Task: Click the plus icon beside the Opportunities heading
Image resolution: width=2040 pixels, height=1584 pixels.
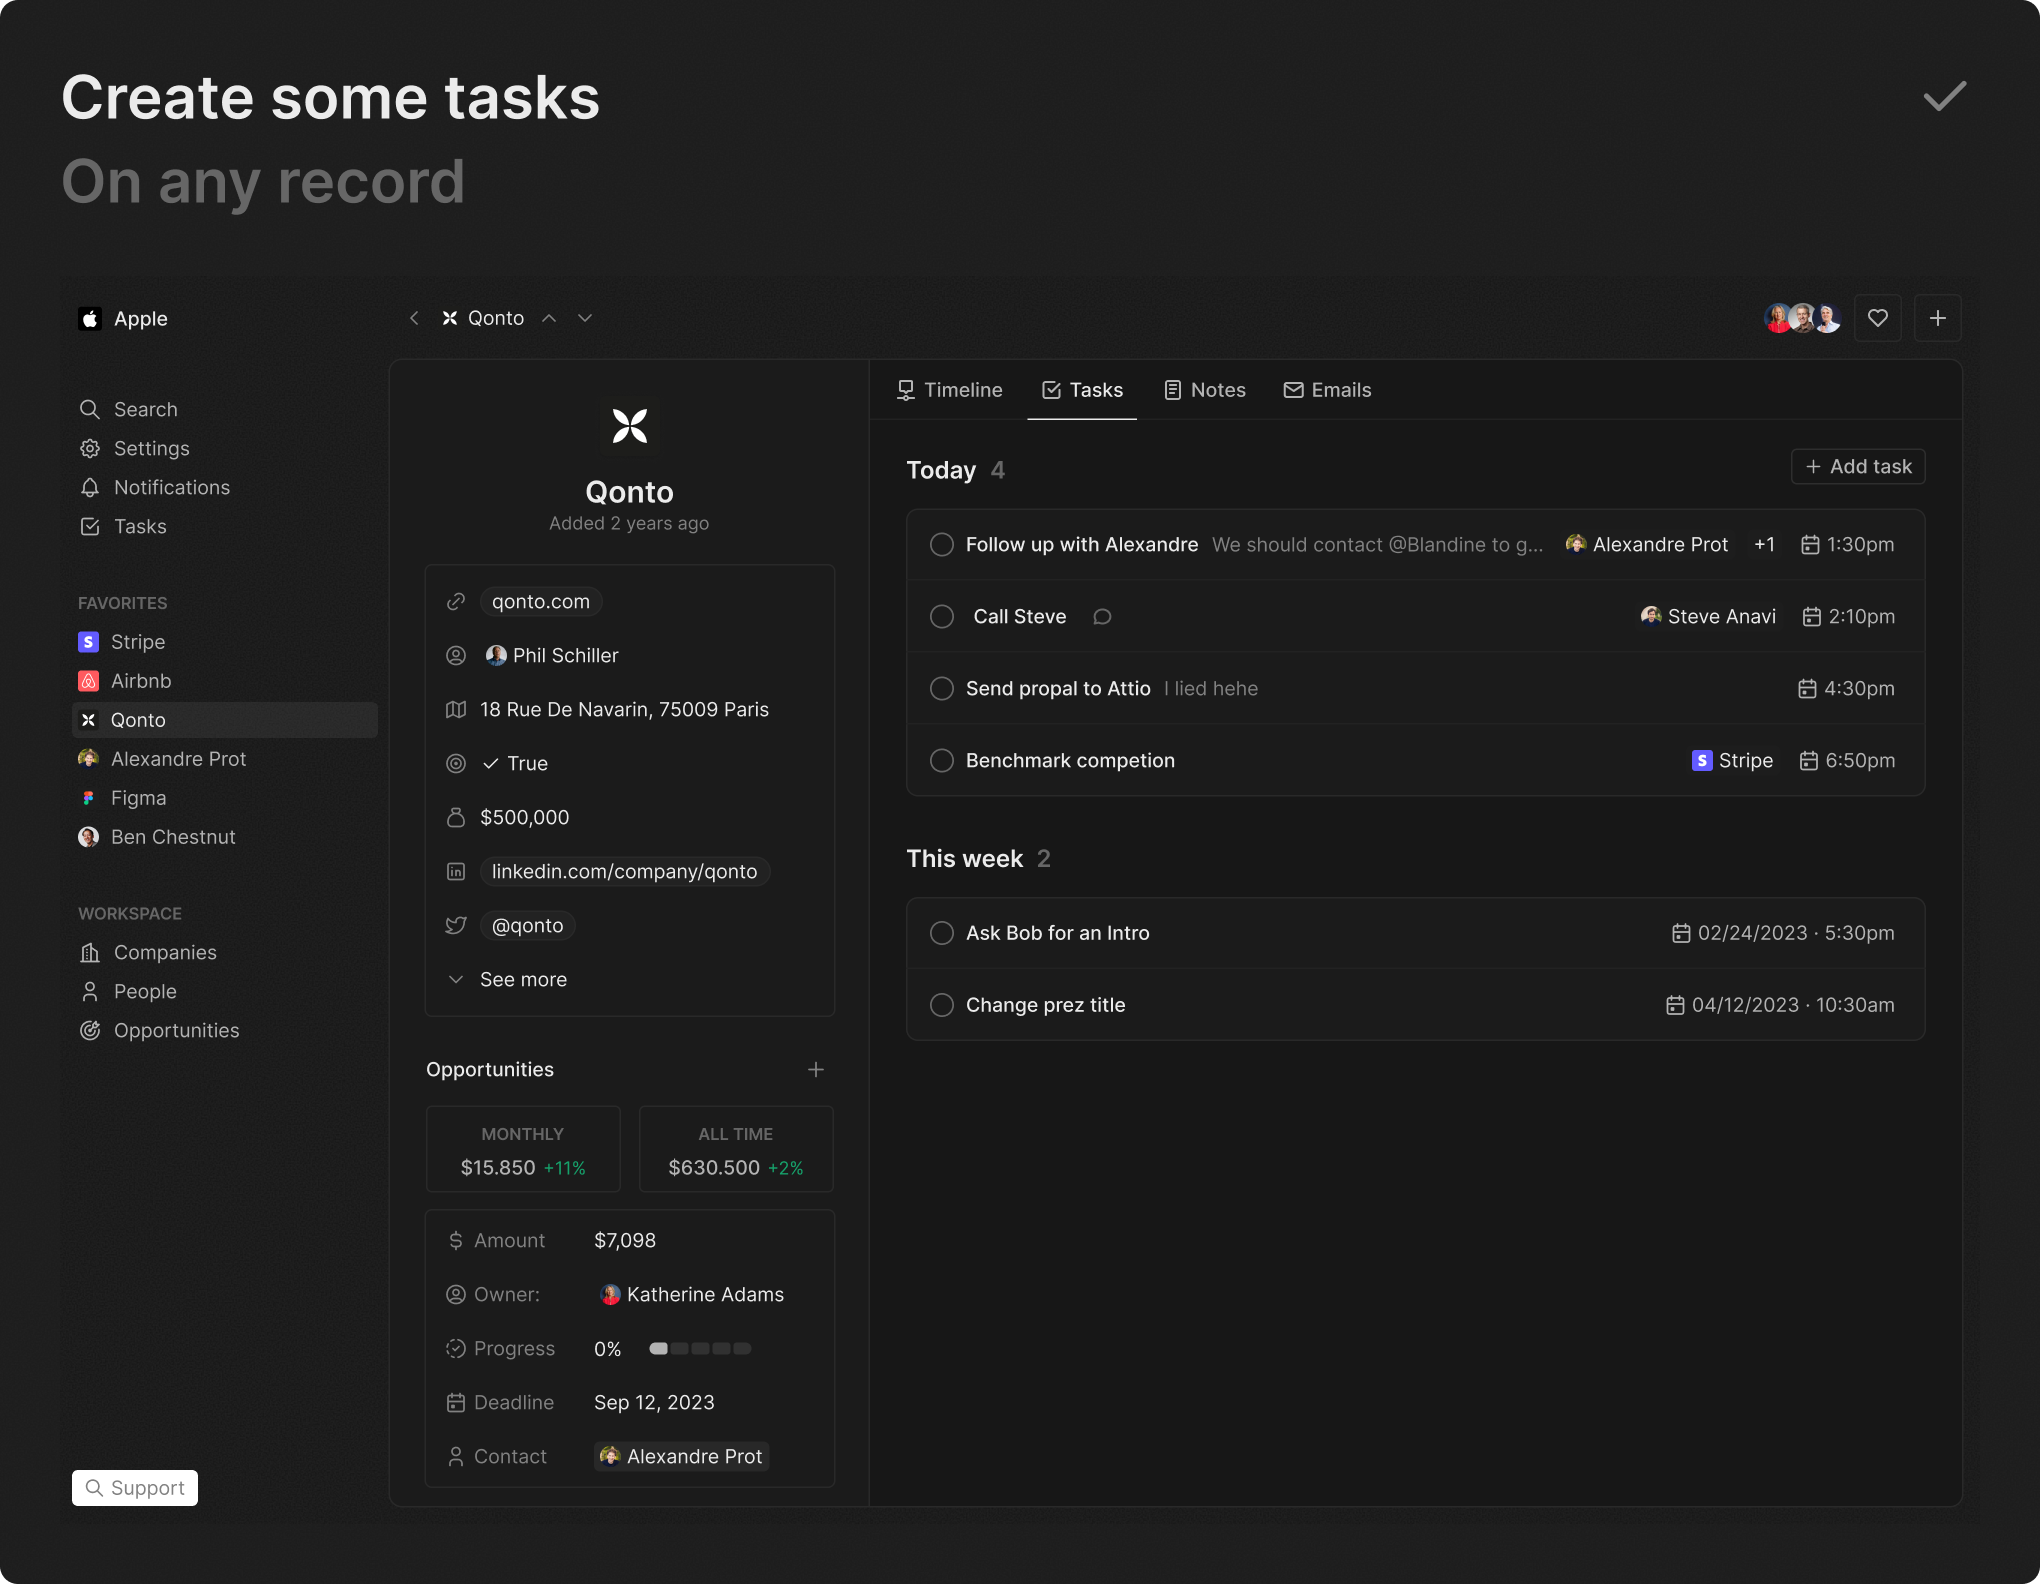Action: (816, 1070)
